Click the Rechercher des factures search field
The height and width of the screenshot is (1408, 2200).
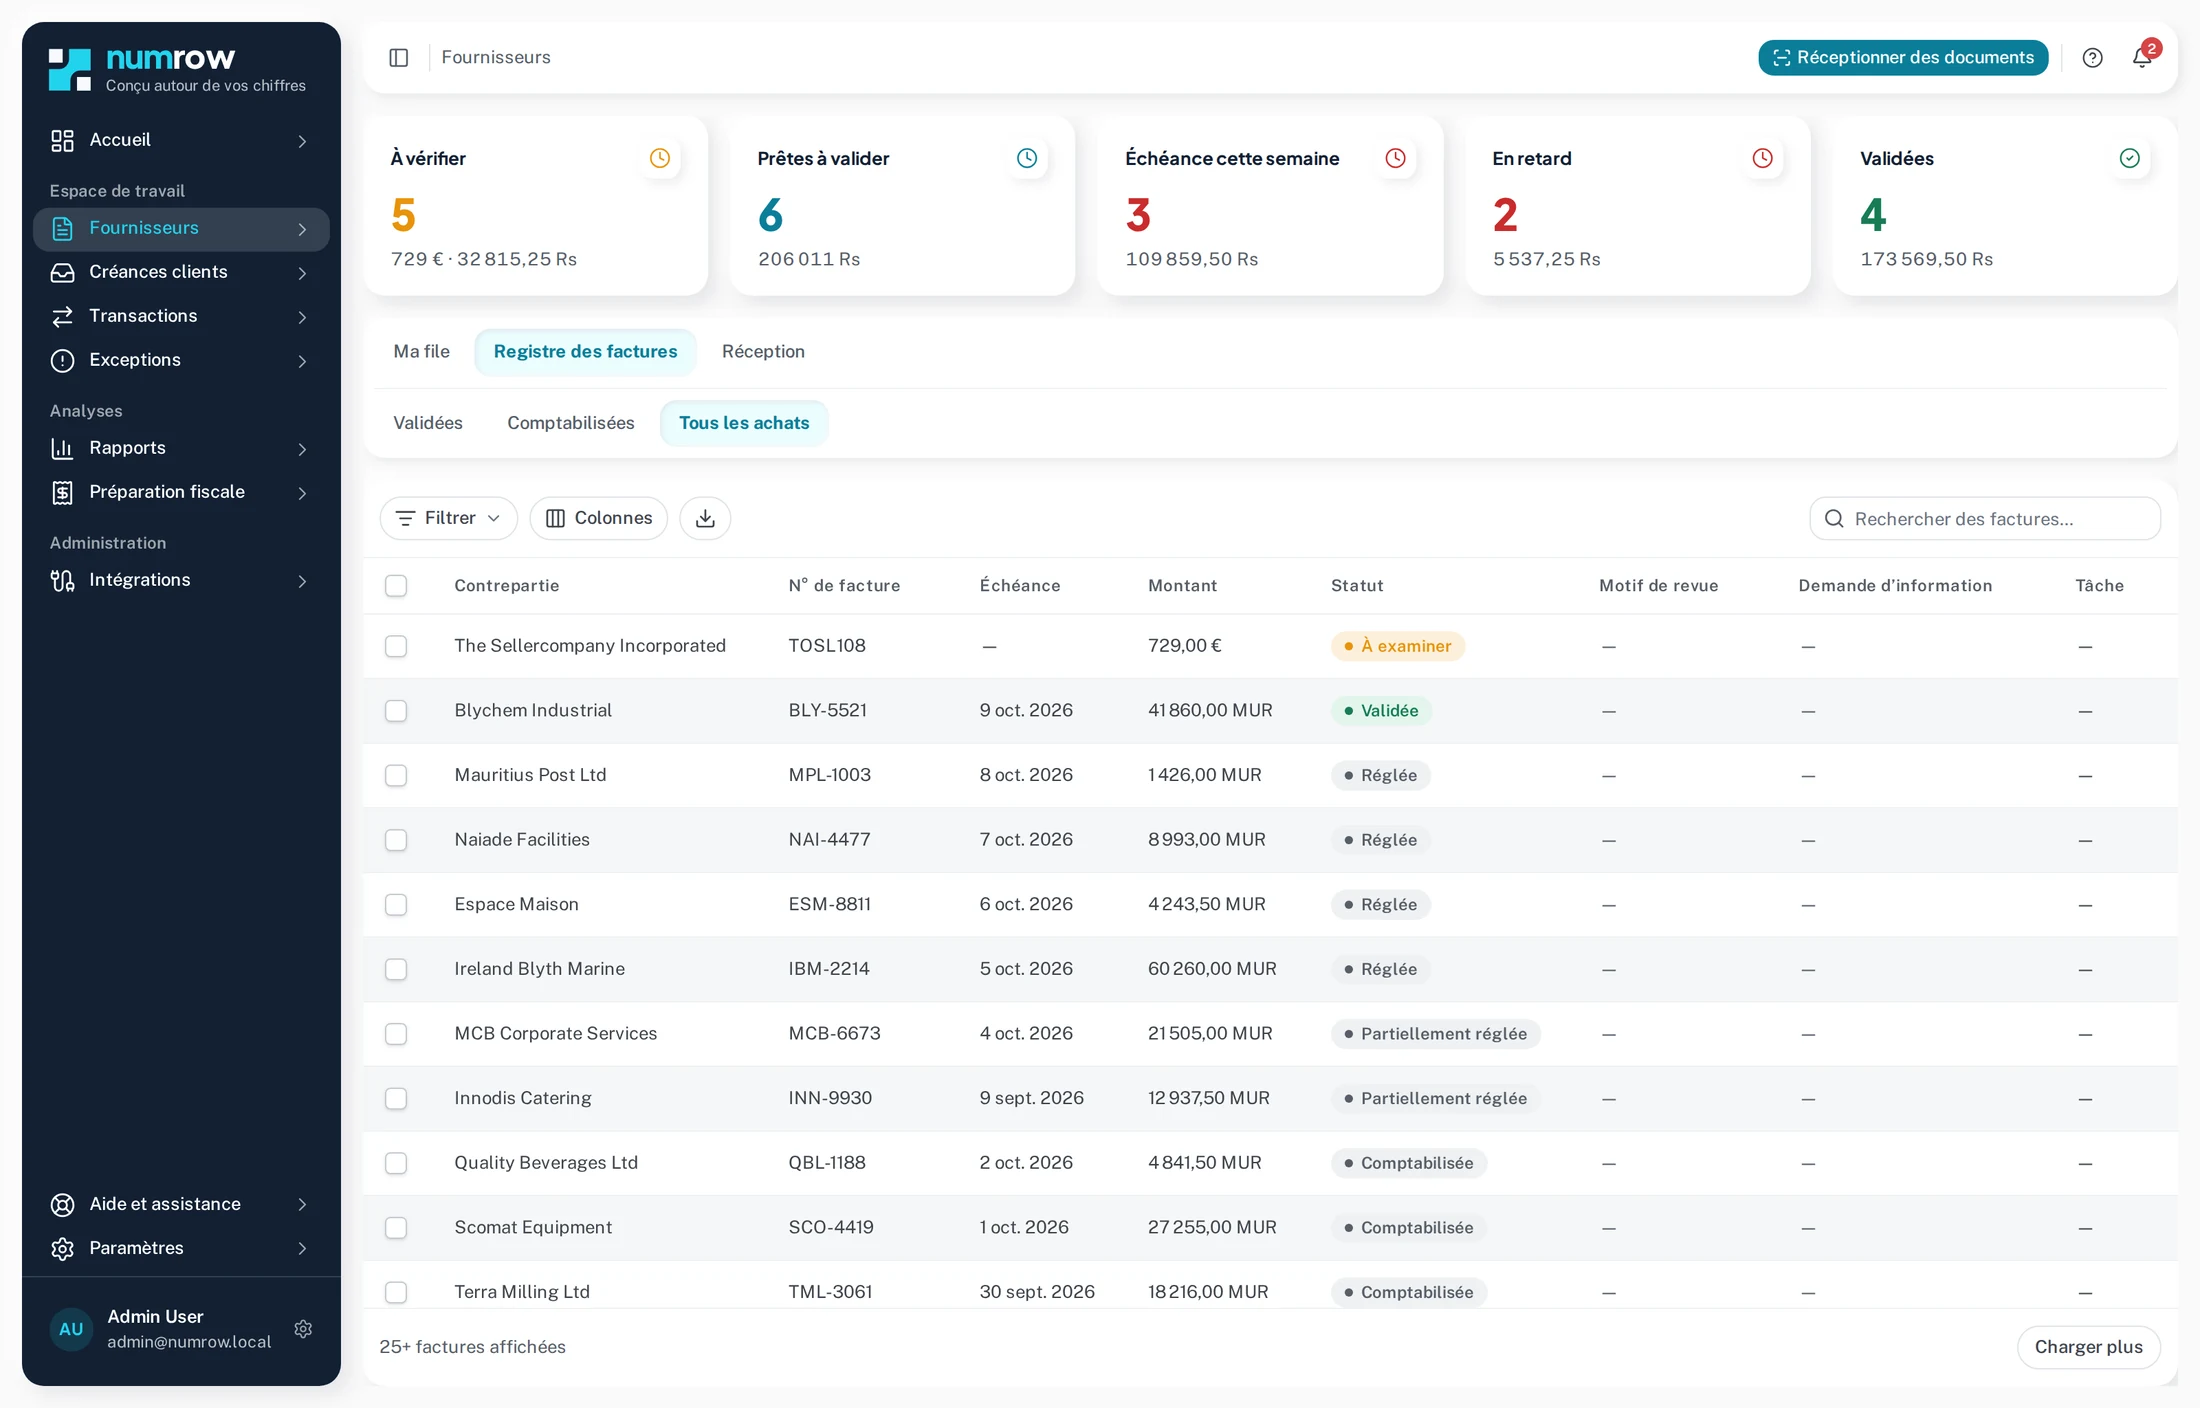point(1985,519)
